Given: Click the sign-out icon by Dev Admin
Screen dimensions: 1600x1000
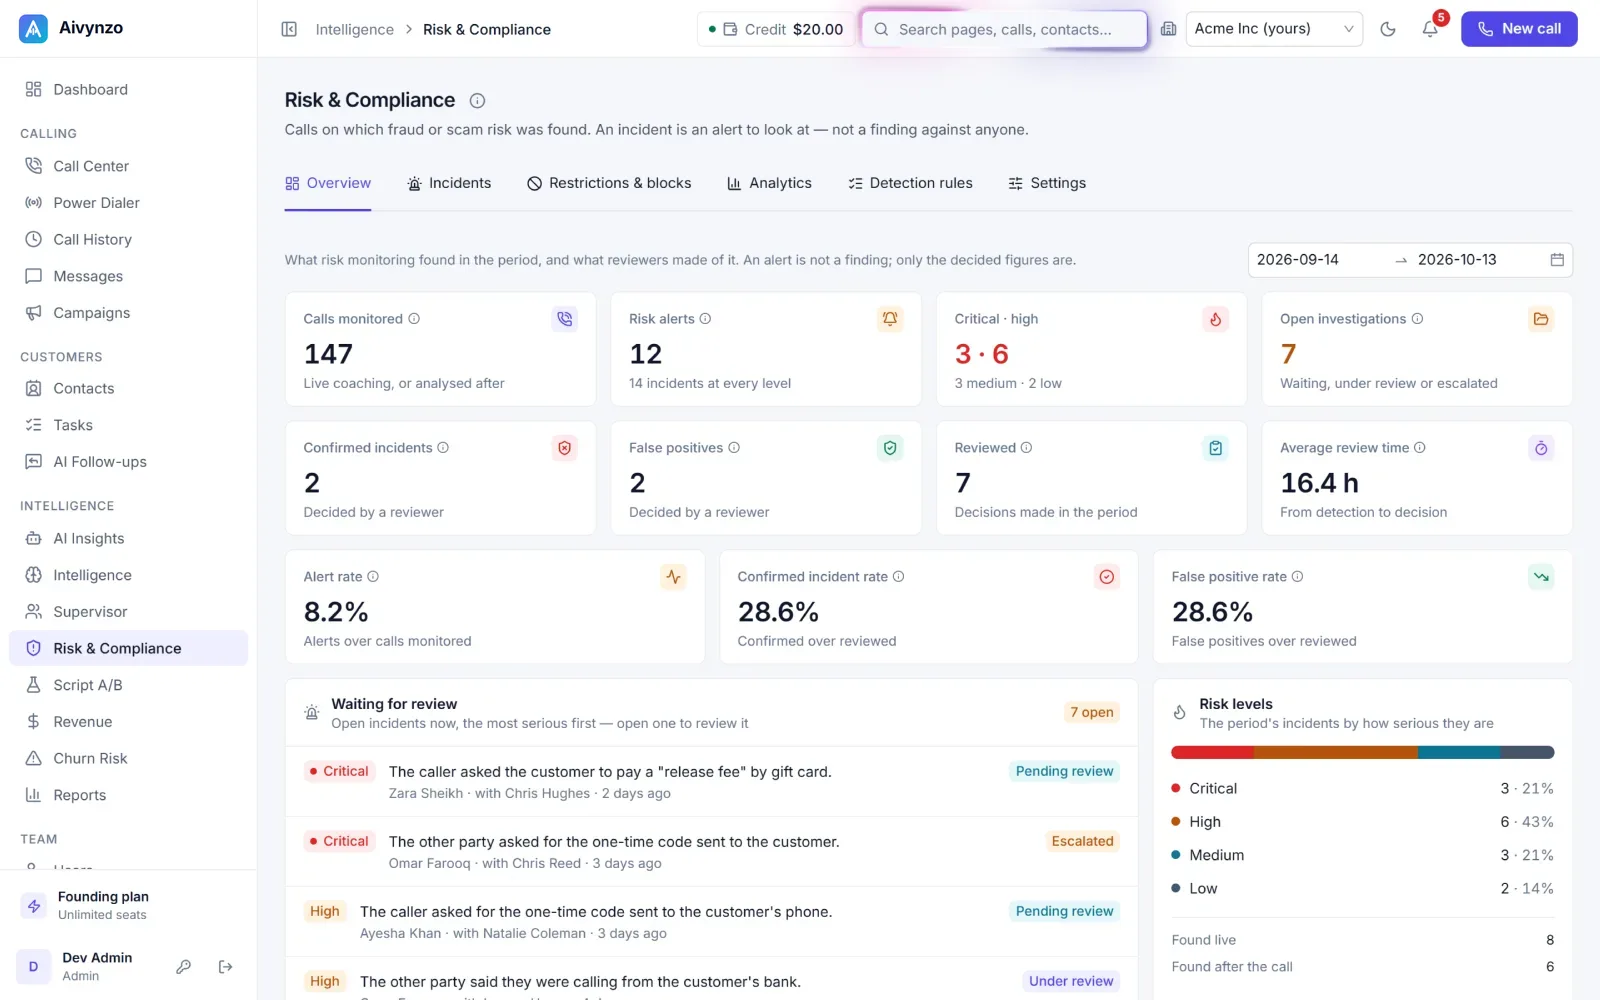Looking at the screenshot, I should coord(226,966).
